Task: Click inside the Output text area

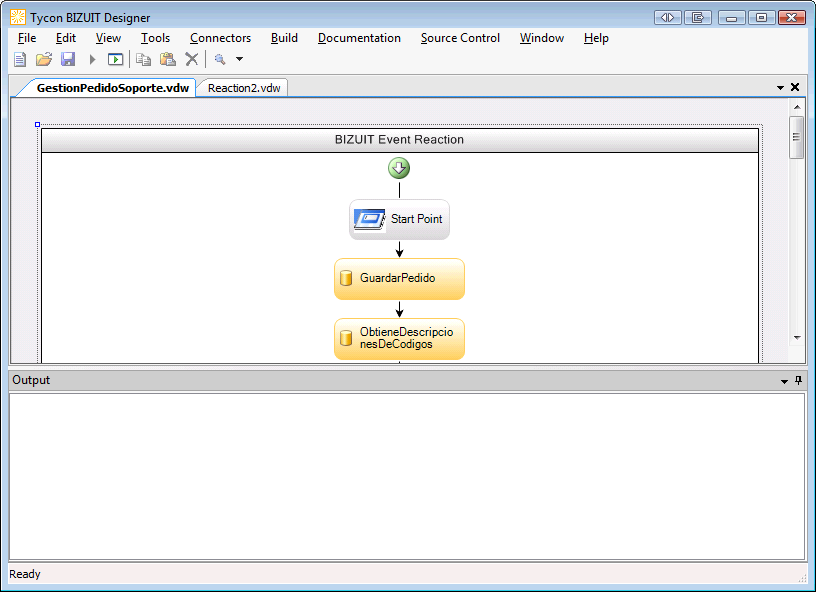Action: pyautogui.click(x=407, y=477)
